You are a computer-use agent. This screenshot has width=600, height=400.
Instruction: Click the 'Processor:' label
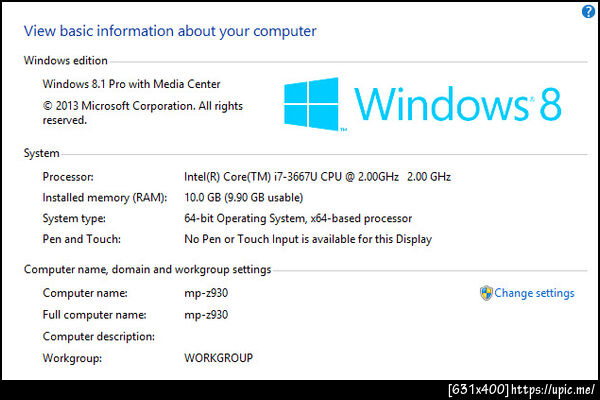click(68, 177)
